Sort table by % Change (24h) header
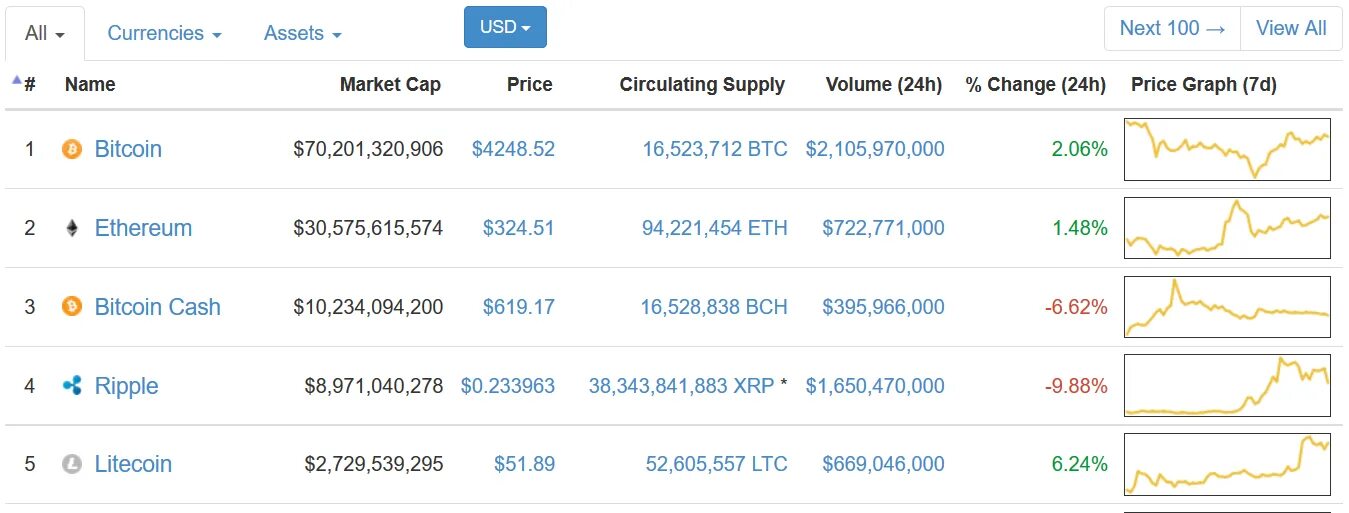This screenshot has height=513, width=1349. pos(1035,84)
